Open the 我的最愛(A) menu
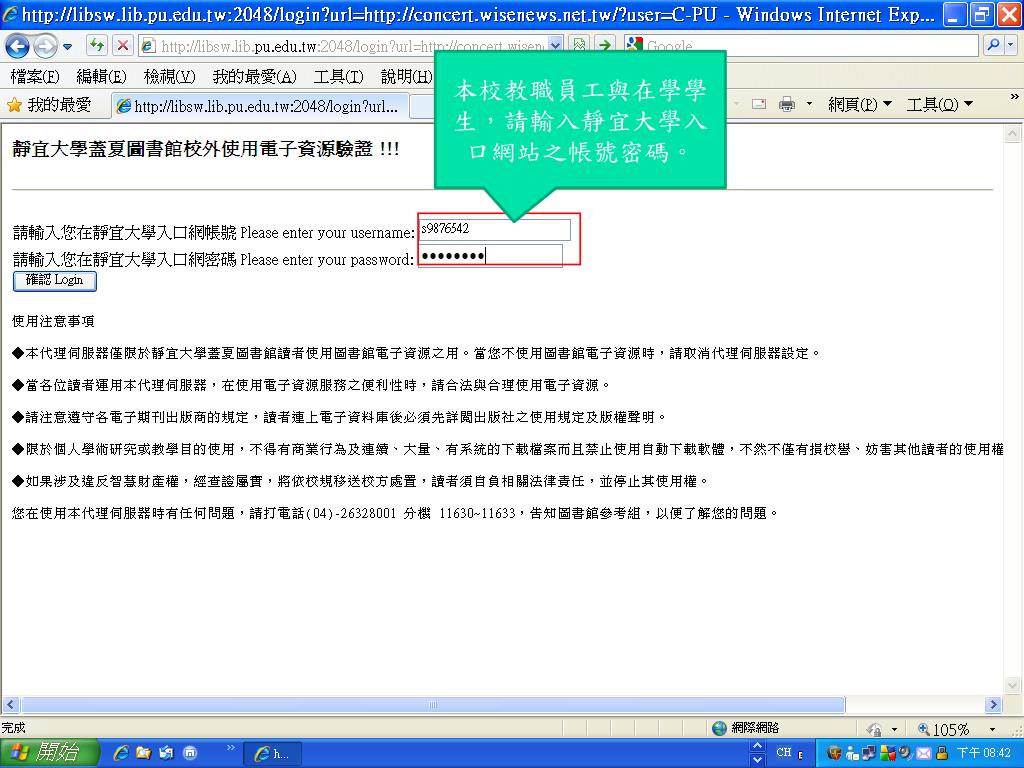Screen dimensions: 1024x768 (254, 76)
